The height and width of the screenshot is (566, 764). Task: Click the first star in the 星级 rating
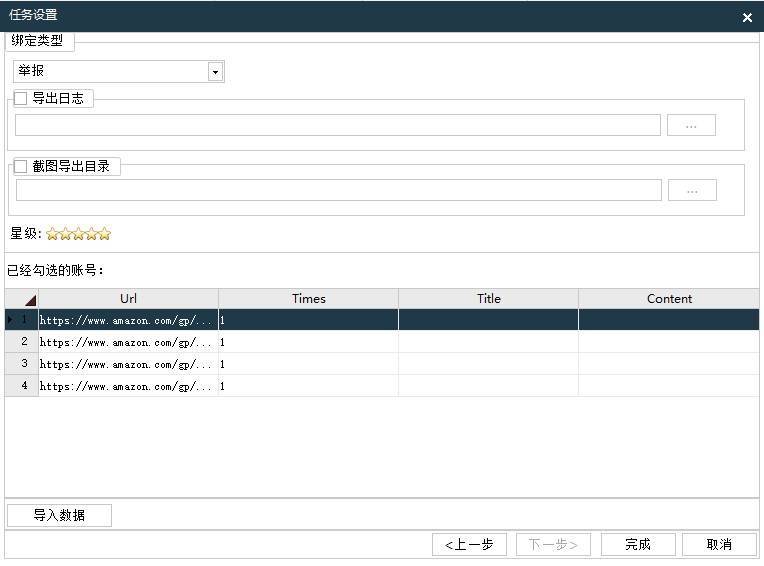click(53, 234)
